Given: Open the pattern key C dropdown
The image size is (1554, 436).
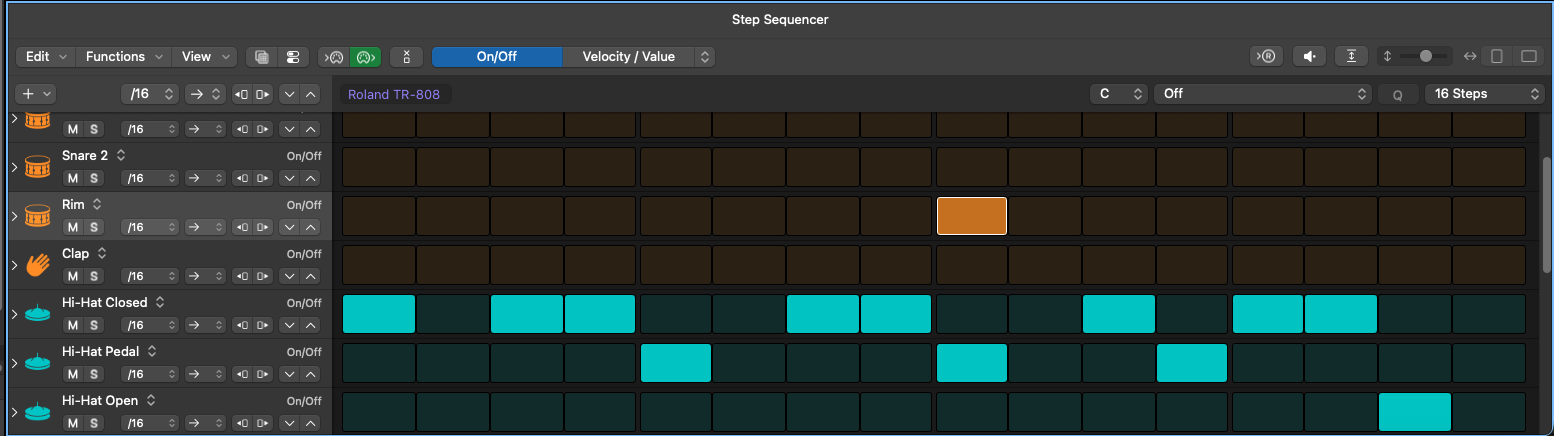Looking at the screenshot, I should (x=1118, y=94).
